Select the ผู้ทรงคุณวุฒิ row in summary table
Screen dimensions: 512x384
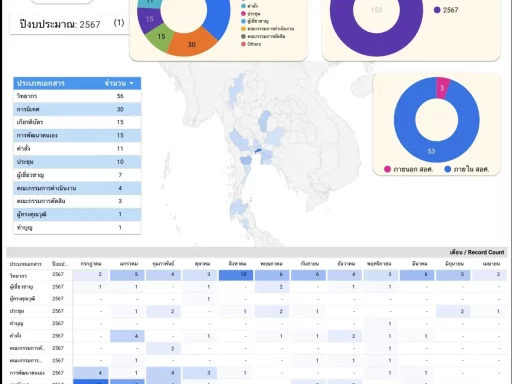[77, 214]
